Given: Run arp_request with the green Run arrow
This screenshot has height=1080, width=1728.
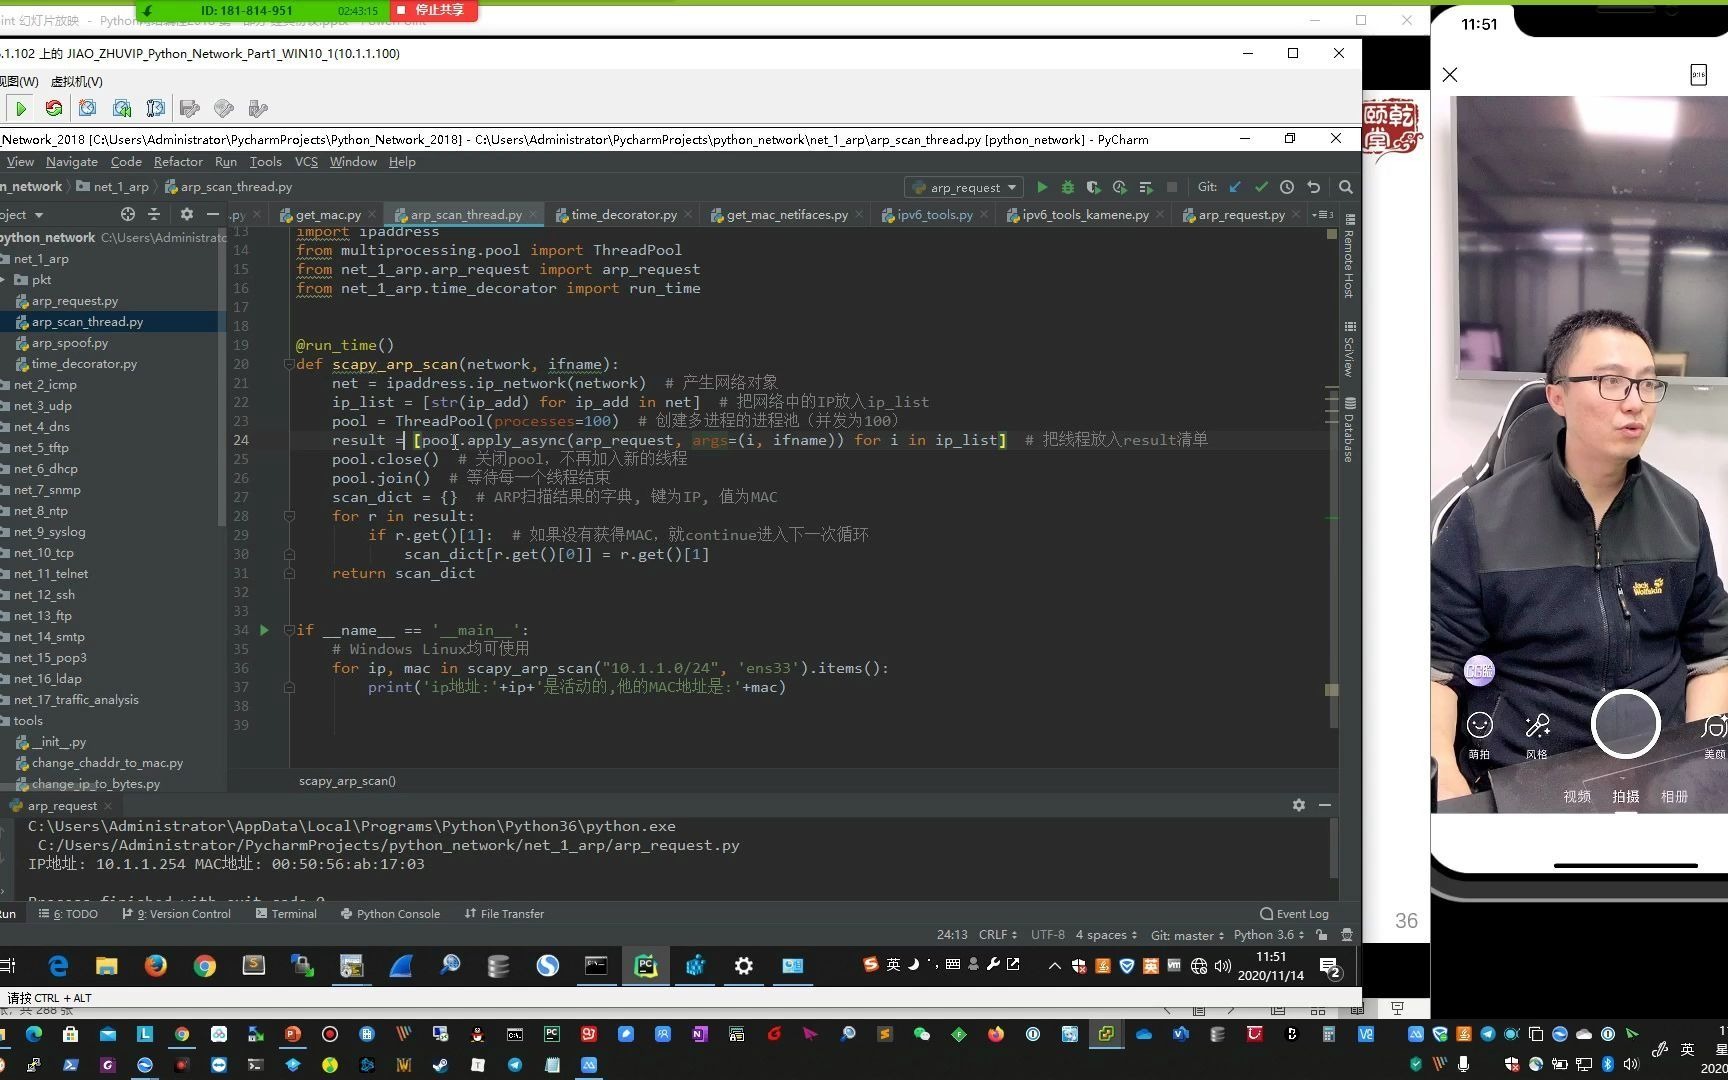Looking at the screenshot, I should pyautogui.click(x=1042, y=187).
